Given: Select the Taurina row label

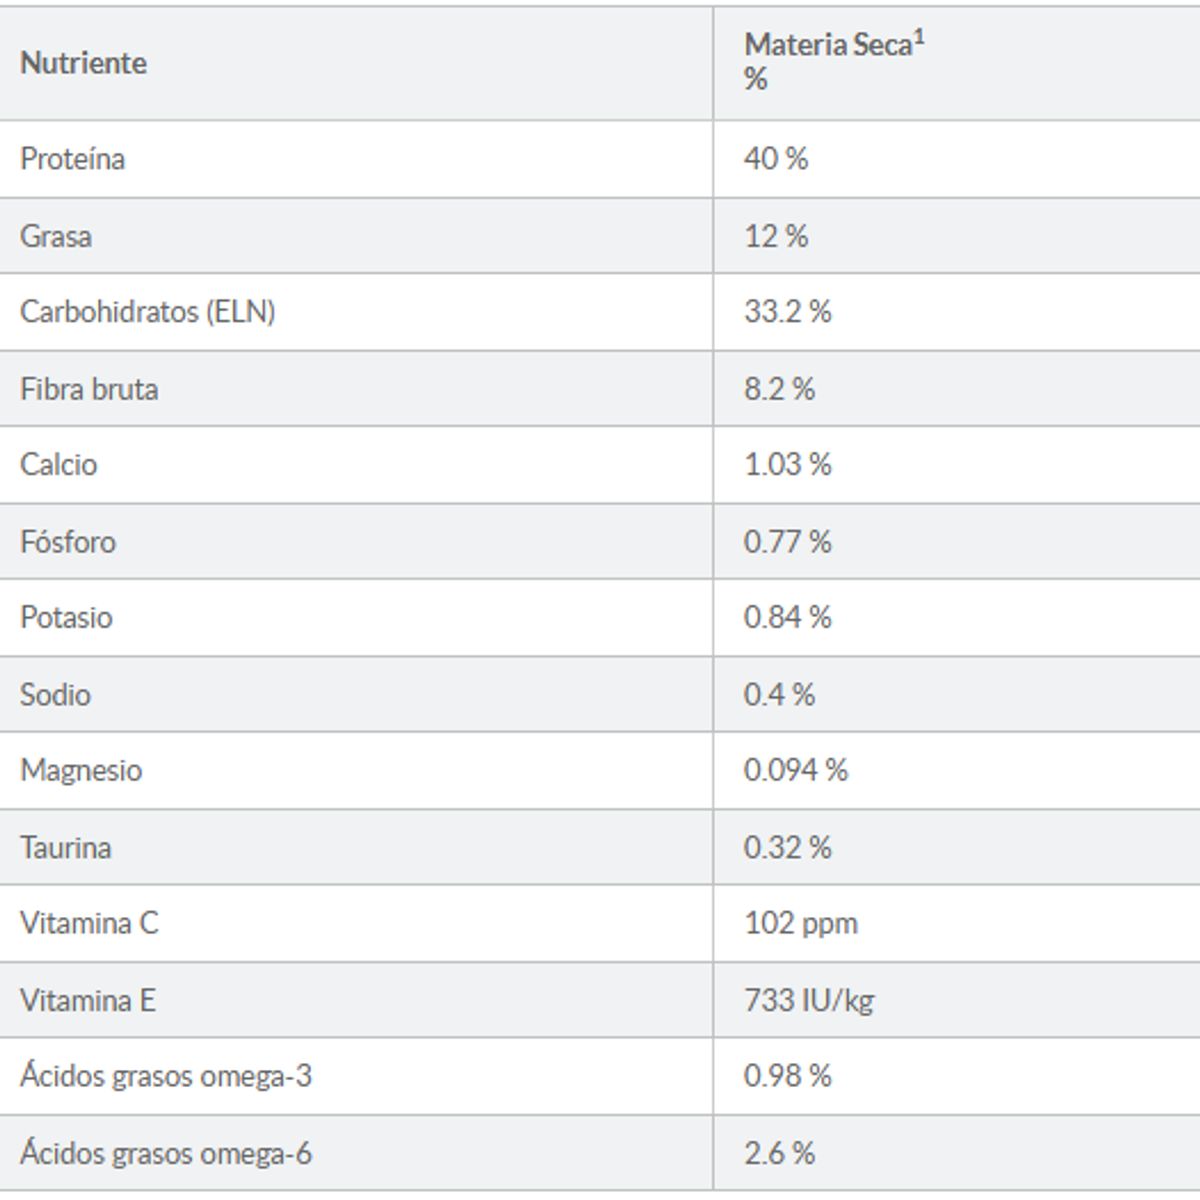Looking at the screenshot, I should point(66,848).
